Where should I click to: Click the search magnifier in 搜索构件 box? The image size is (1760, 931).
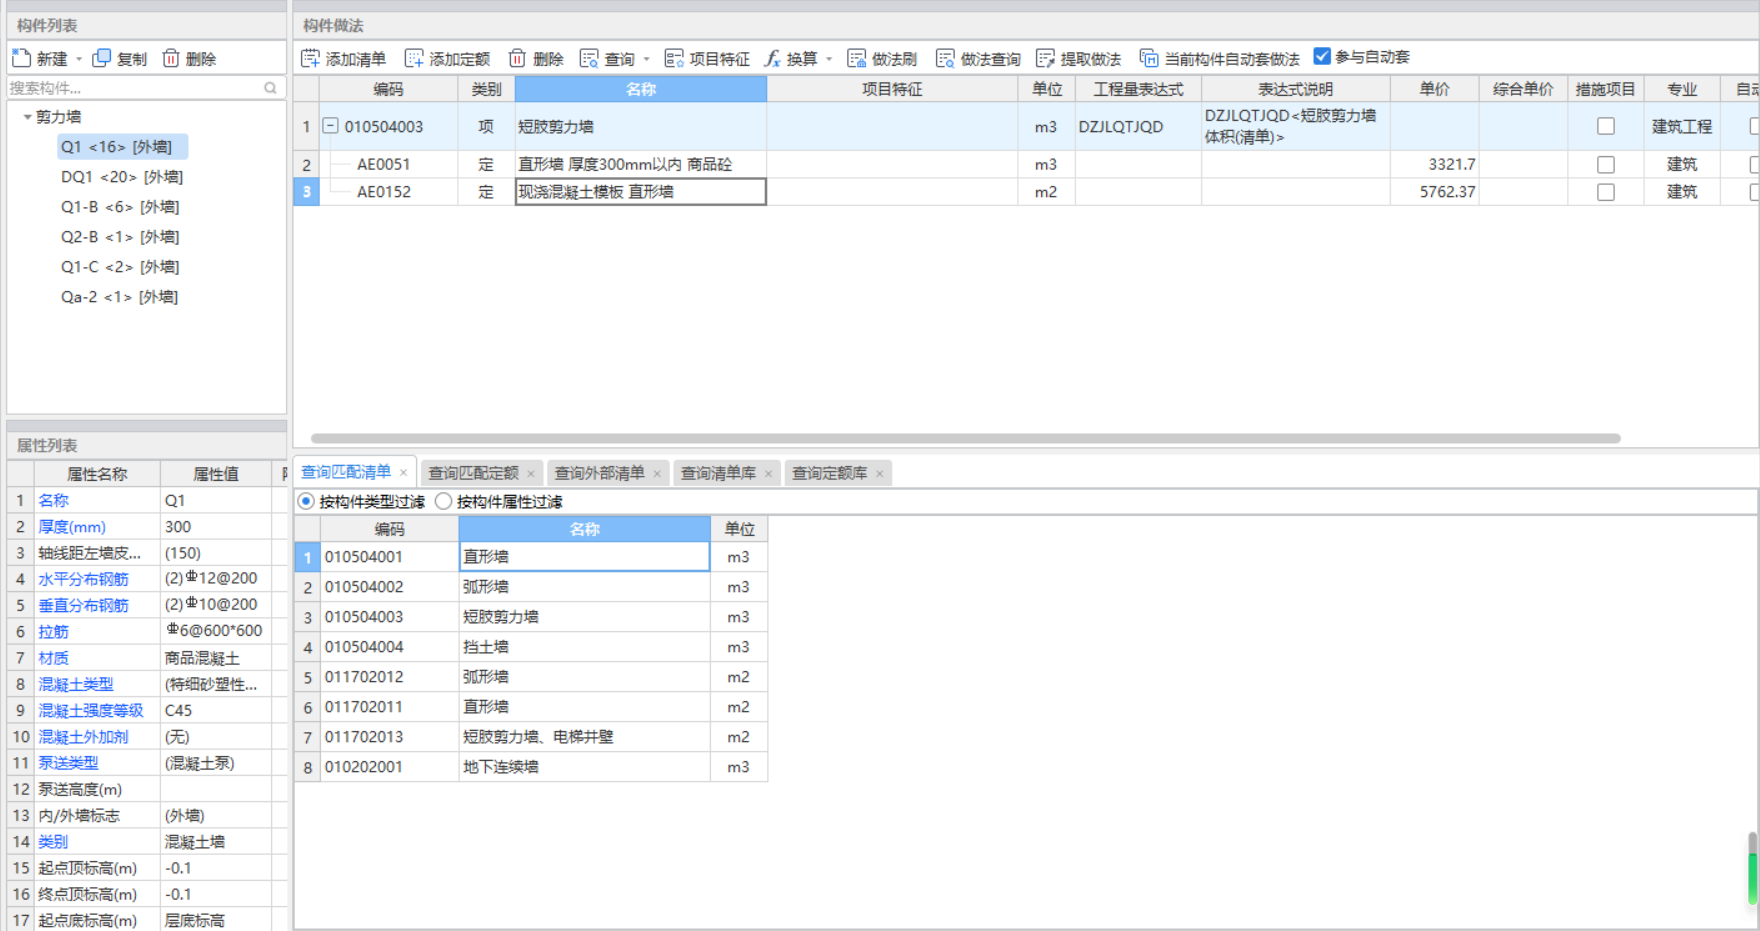(270, 88)
